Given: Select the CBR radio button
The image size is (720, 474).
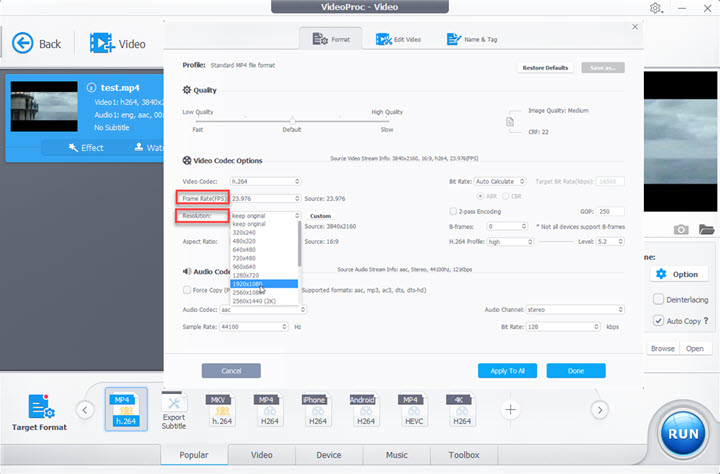Looking at the screenshot, I should click(x=506, y=196).
